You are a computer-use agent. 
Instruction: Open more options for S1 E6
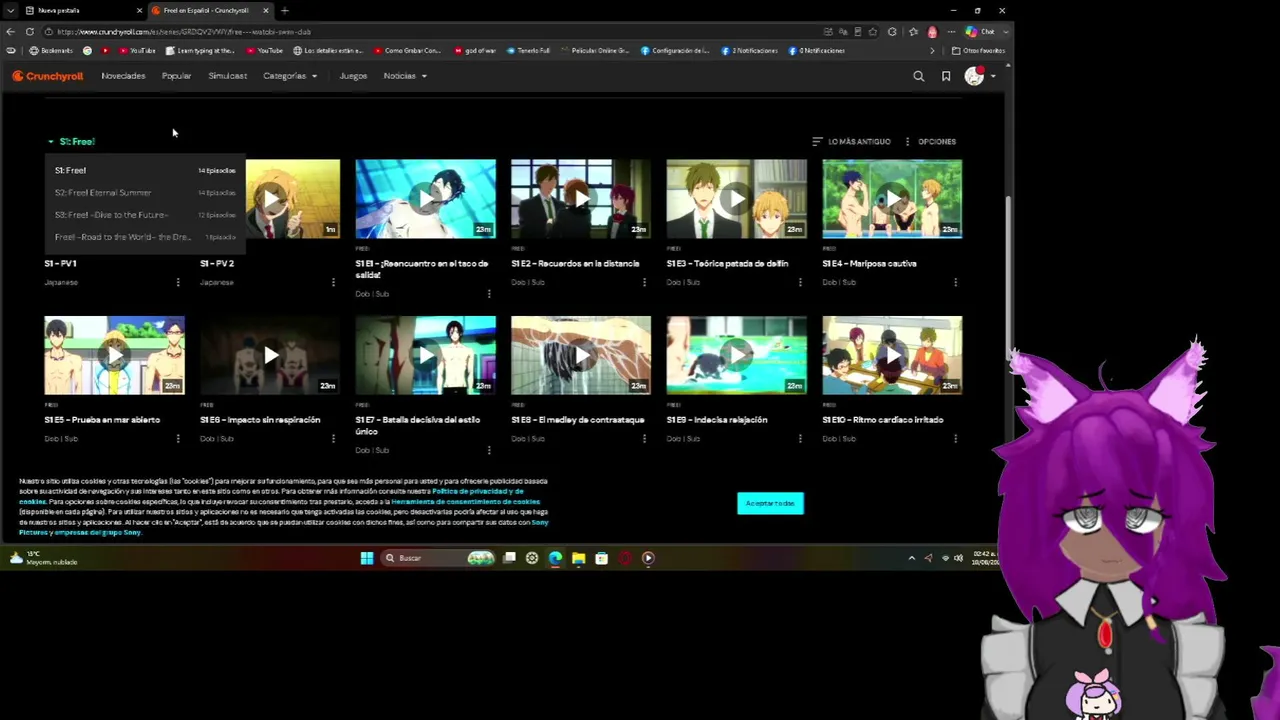pos(333,438)
